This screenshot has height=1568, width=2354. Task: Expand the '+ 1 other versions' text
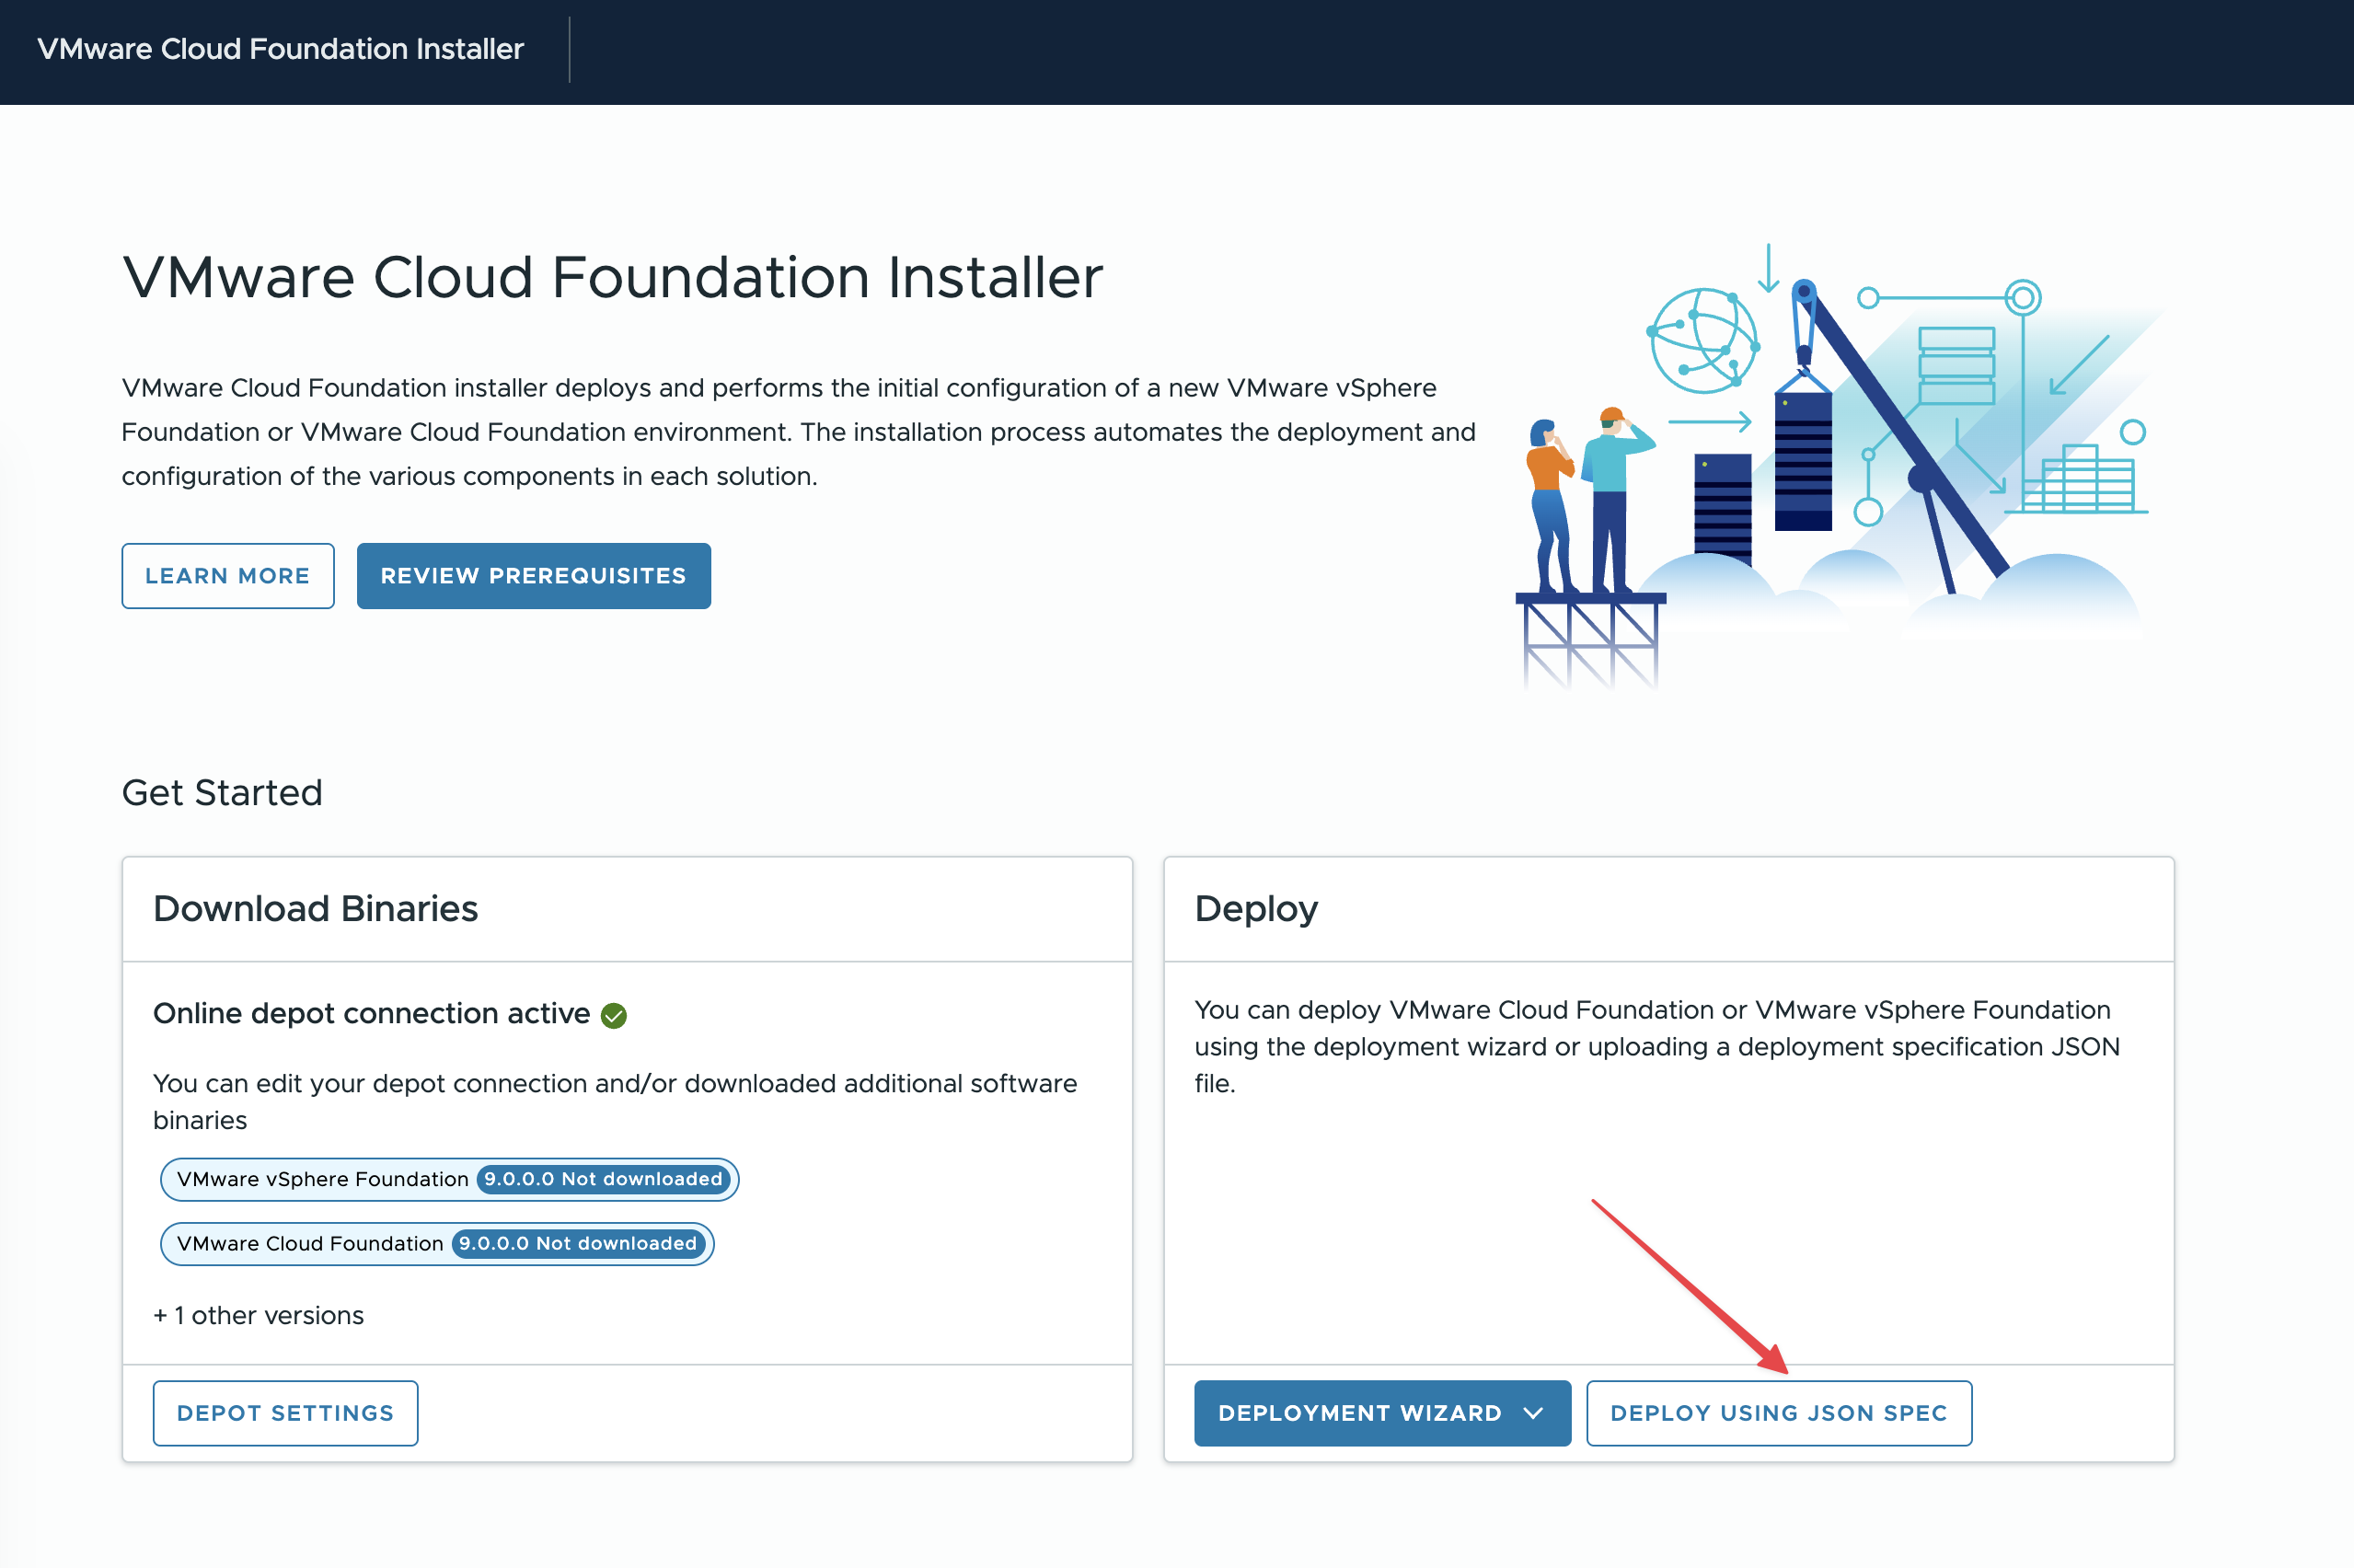[x=258, y=1315]
